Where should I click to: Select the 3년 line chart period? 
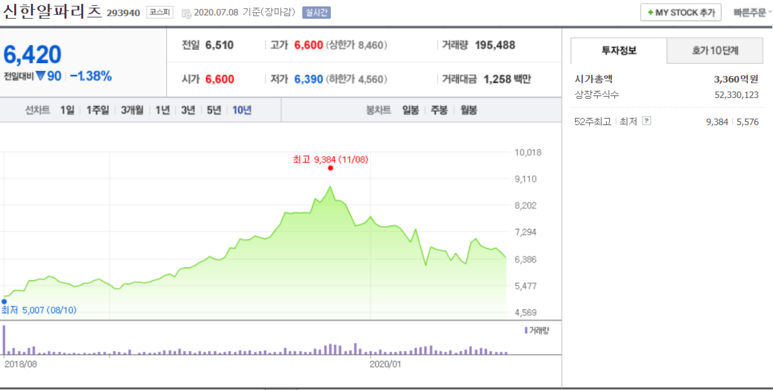[x=188, y=110]
